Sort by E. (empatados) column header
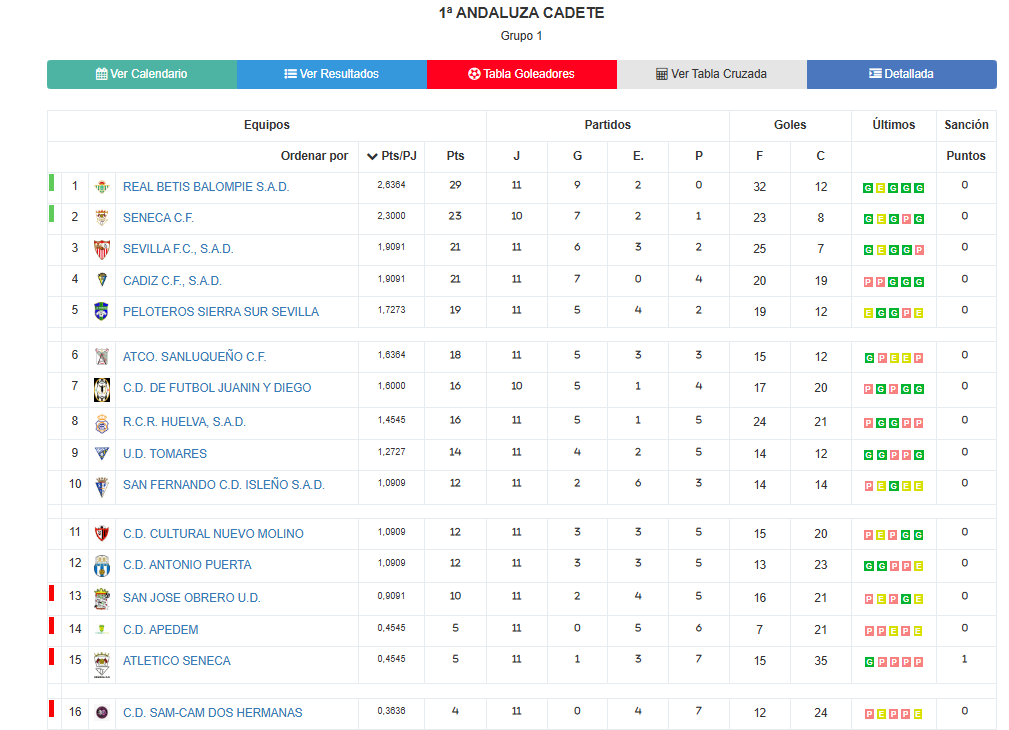This screenshot has width=1009, height=730. pyautogui.click(x=638, y=156)
